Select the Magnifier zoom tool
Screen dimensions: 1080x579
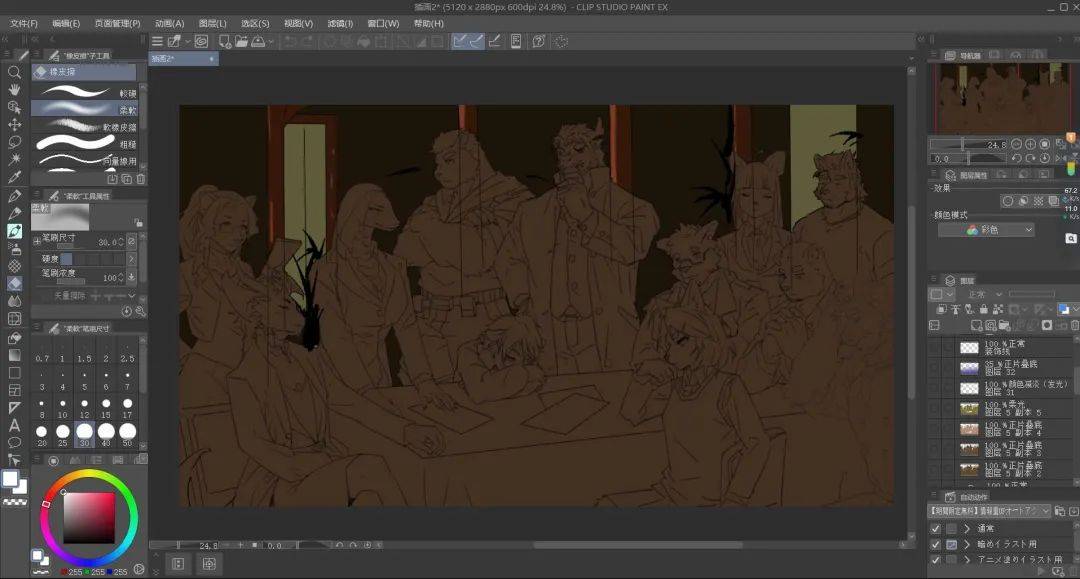click(x=14, y=72)
